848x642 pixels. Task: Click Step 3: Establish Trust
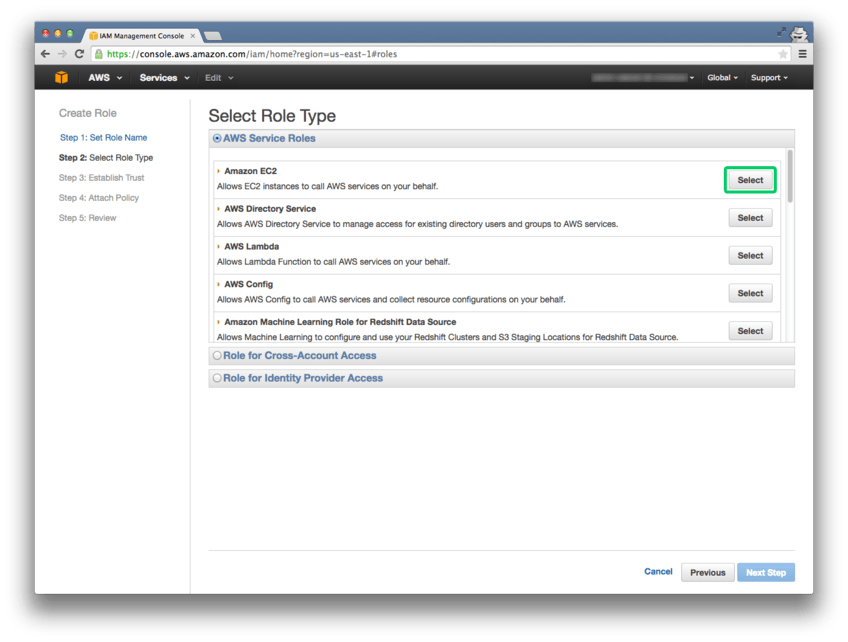(102, 178)
